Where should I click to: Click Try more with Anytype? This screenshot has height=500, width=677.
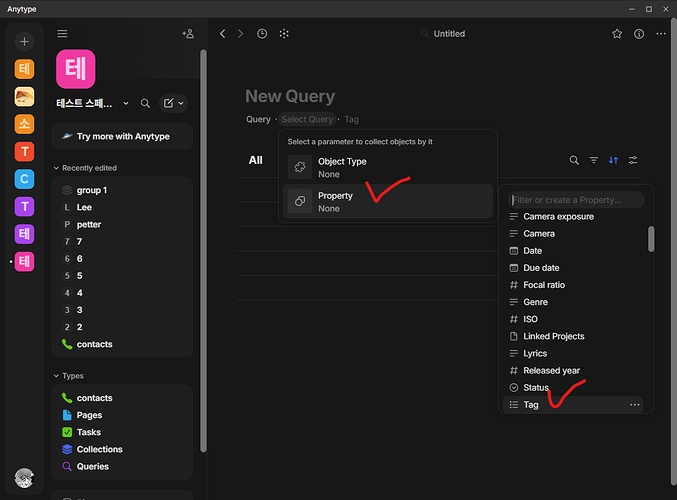coord(122,136)
